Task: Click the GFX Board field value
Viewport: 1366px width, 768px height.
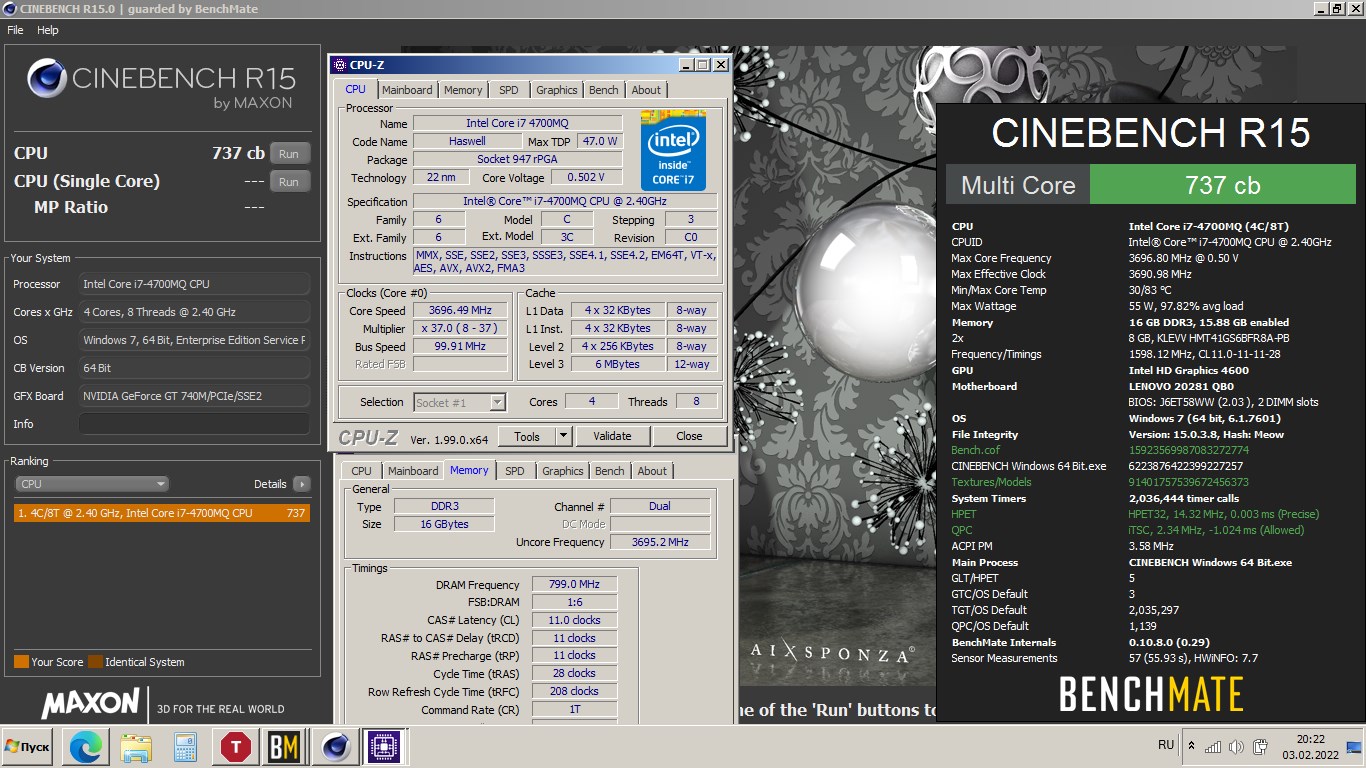Action: 193,396
